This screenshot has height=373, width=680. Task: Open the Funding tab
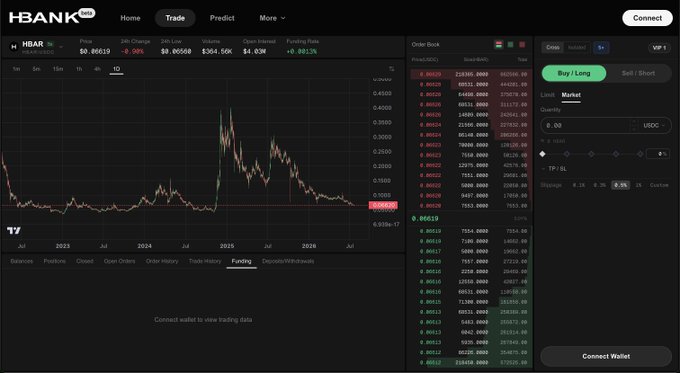[242, 261]
